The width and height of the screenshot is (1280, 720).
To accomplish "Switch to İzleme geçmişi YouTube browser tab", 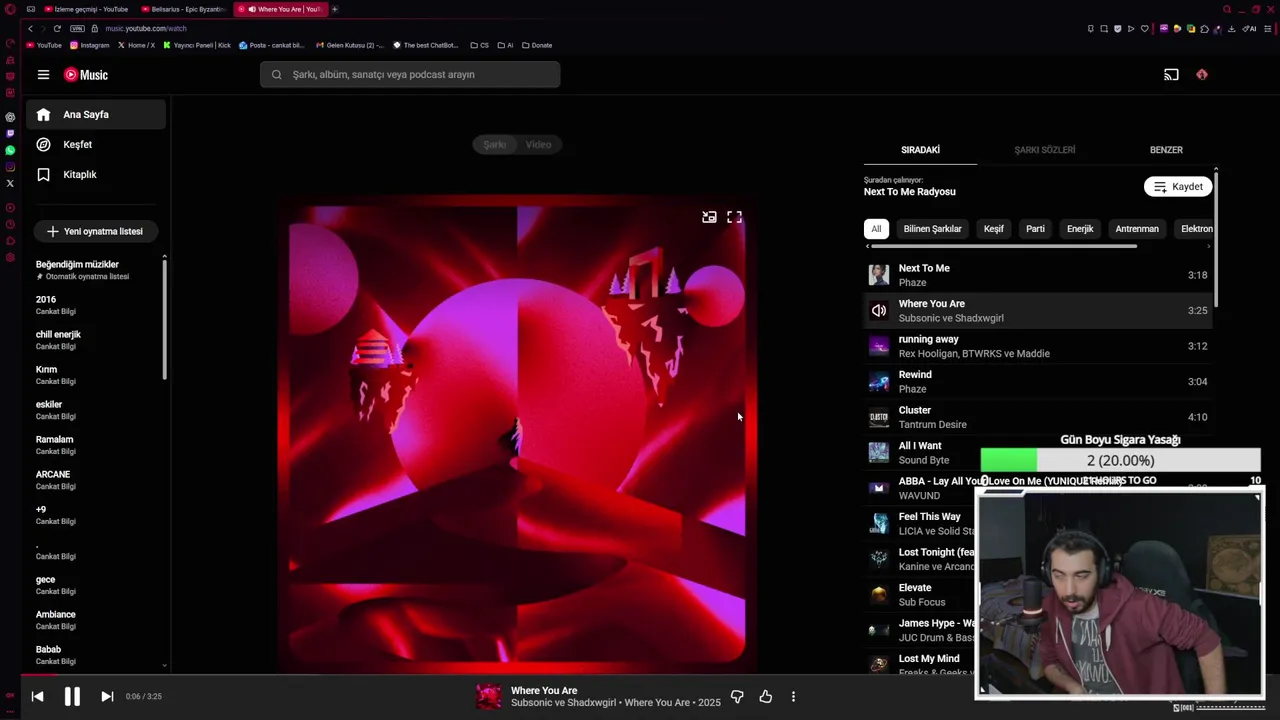I will point(85,9).
